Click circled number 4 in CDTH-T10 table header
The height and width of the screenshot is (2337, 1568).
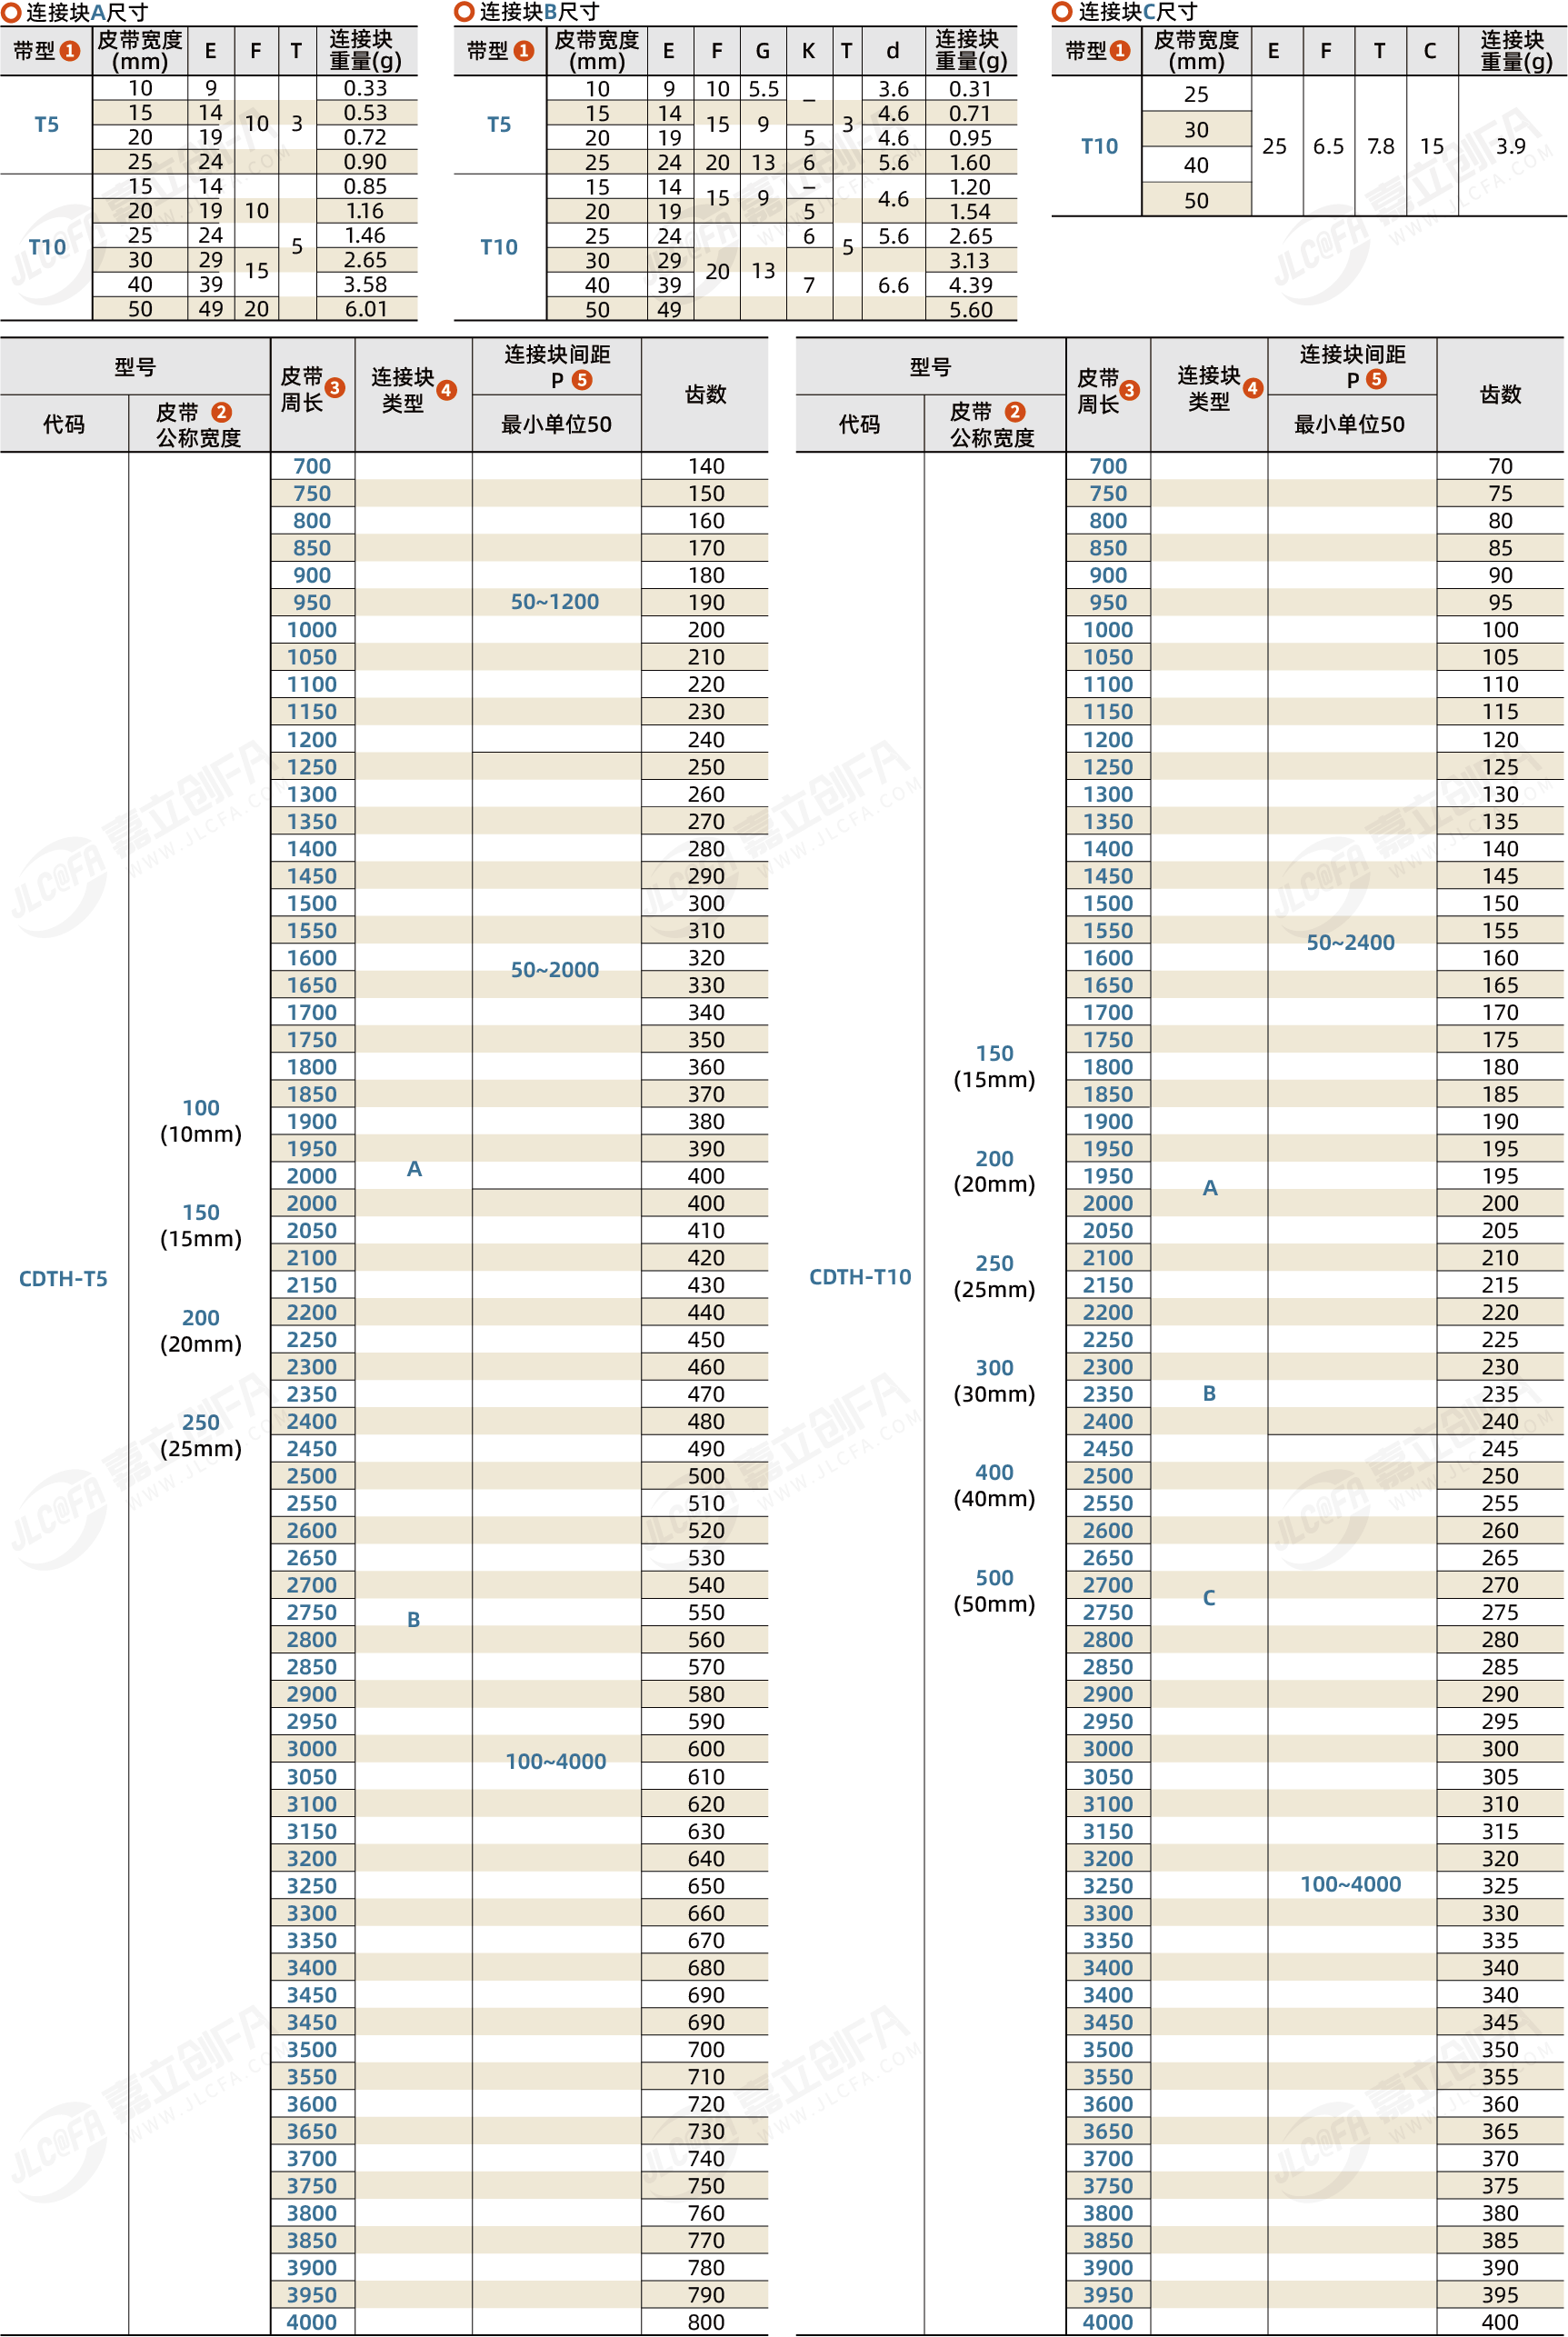(x=1252, y=388)
